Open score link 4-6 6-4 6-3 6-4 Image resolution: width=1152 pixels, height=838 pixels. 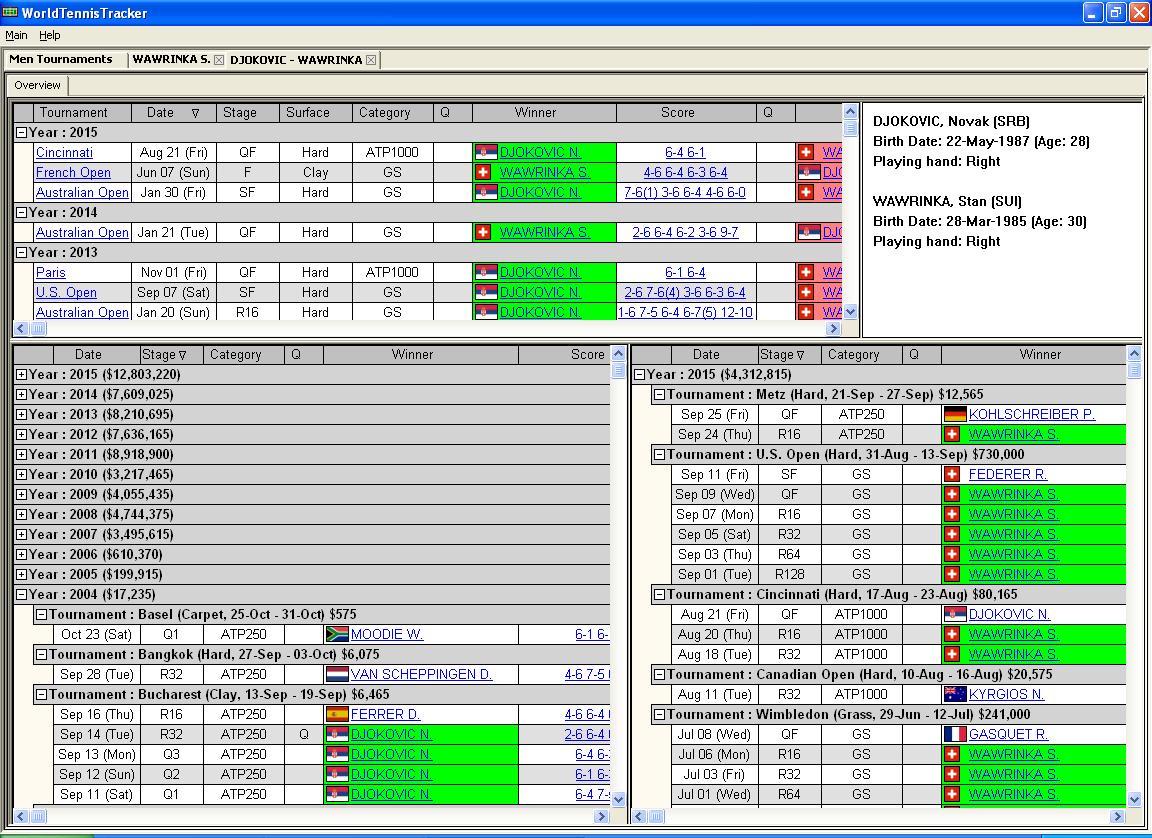[685, 172]
